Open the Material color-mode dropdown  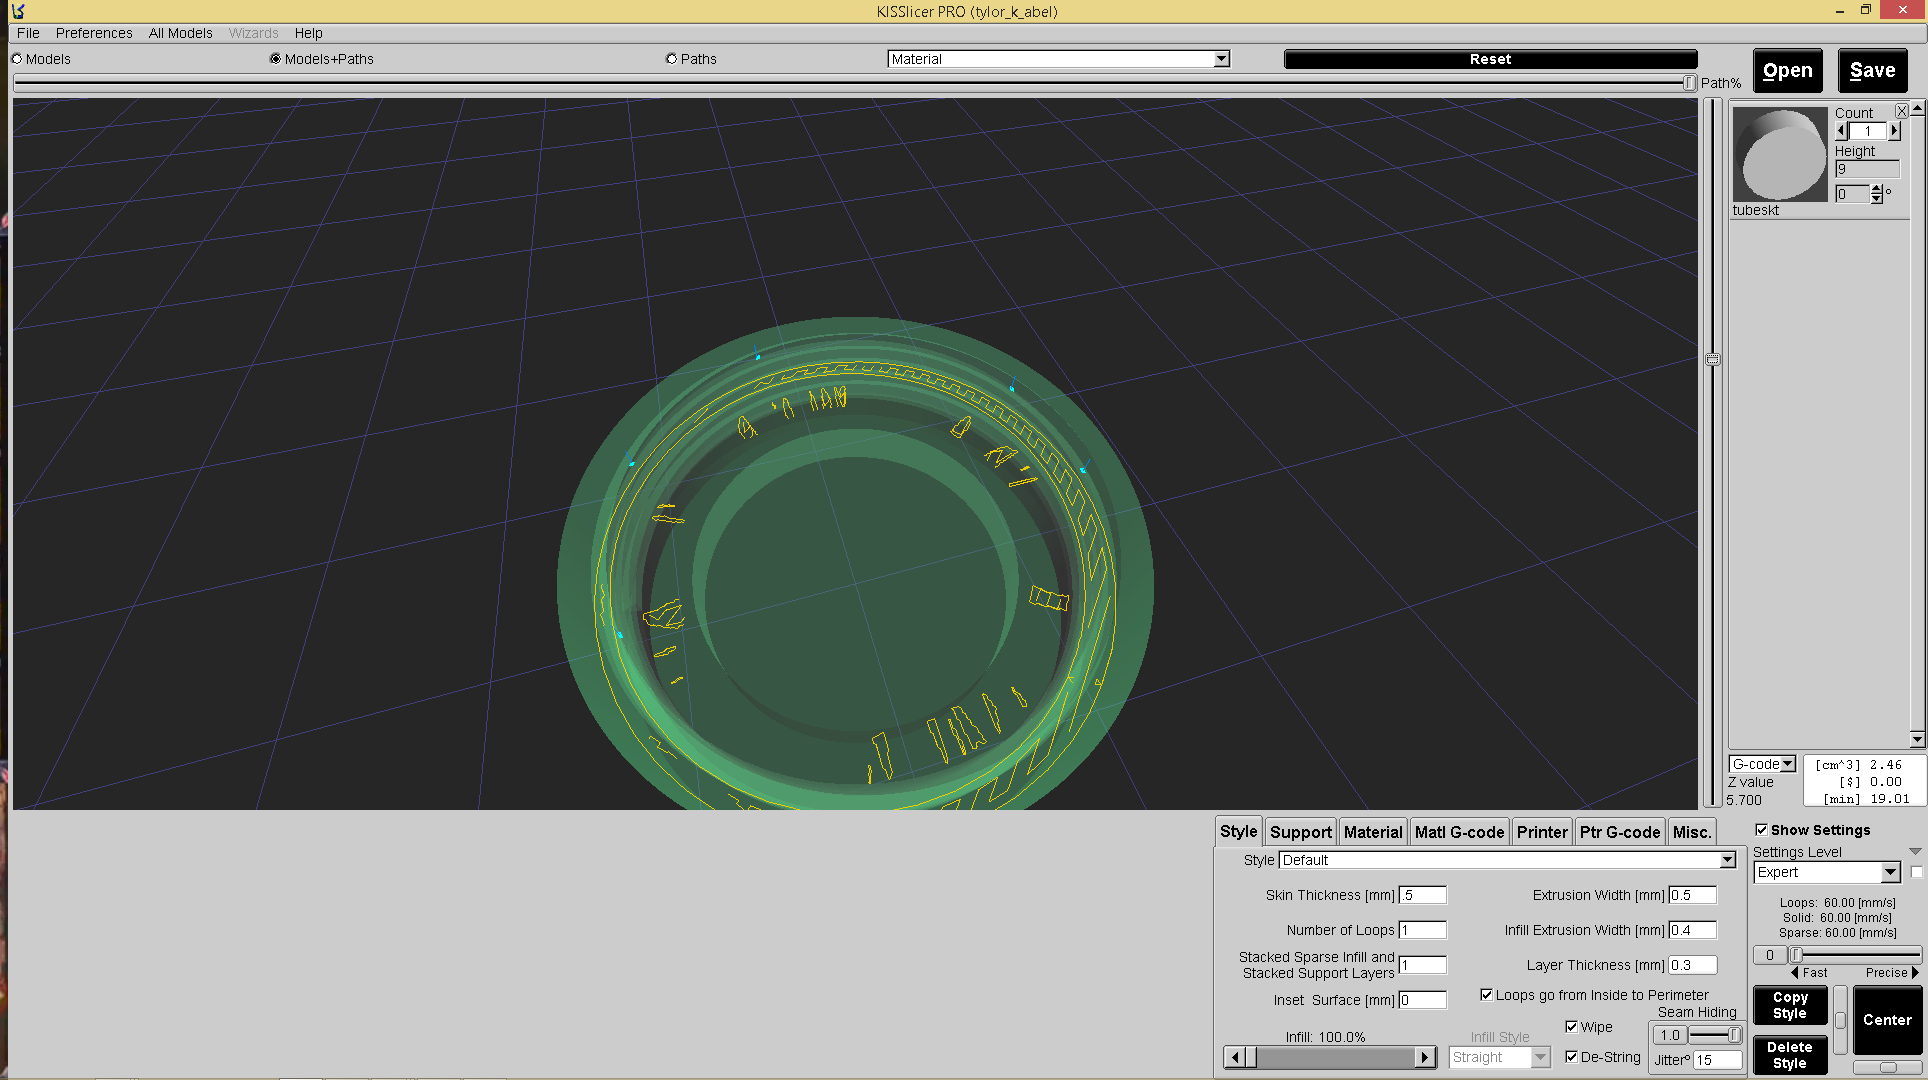pos(1221,59)
